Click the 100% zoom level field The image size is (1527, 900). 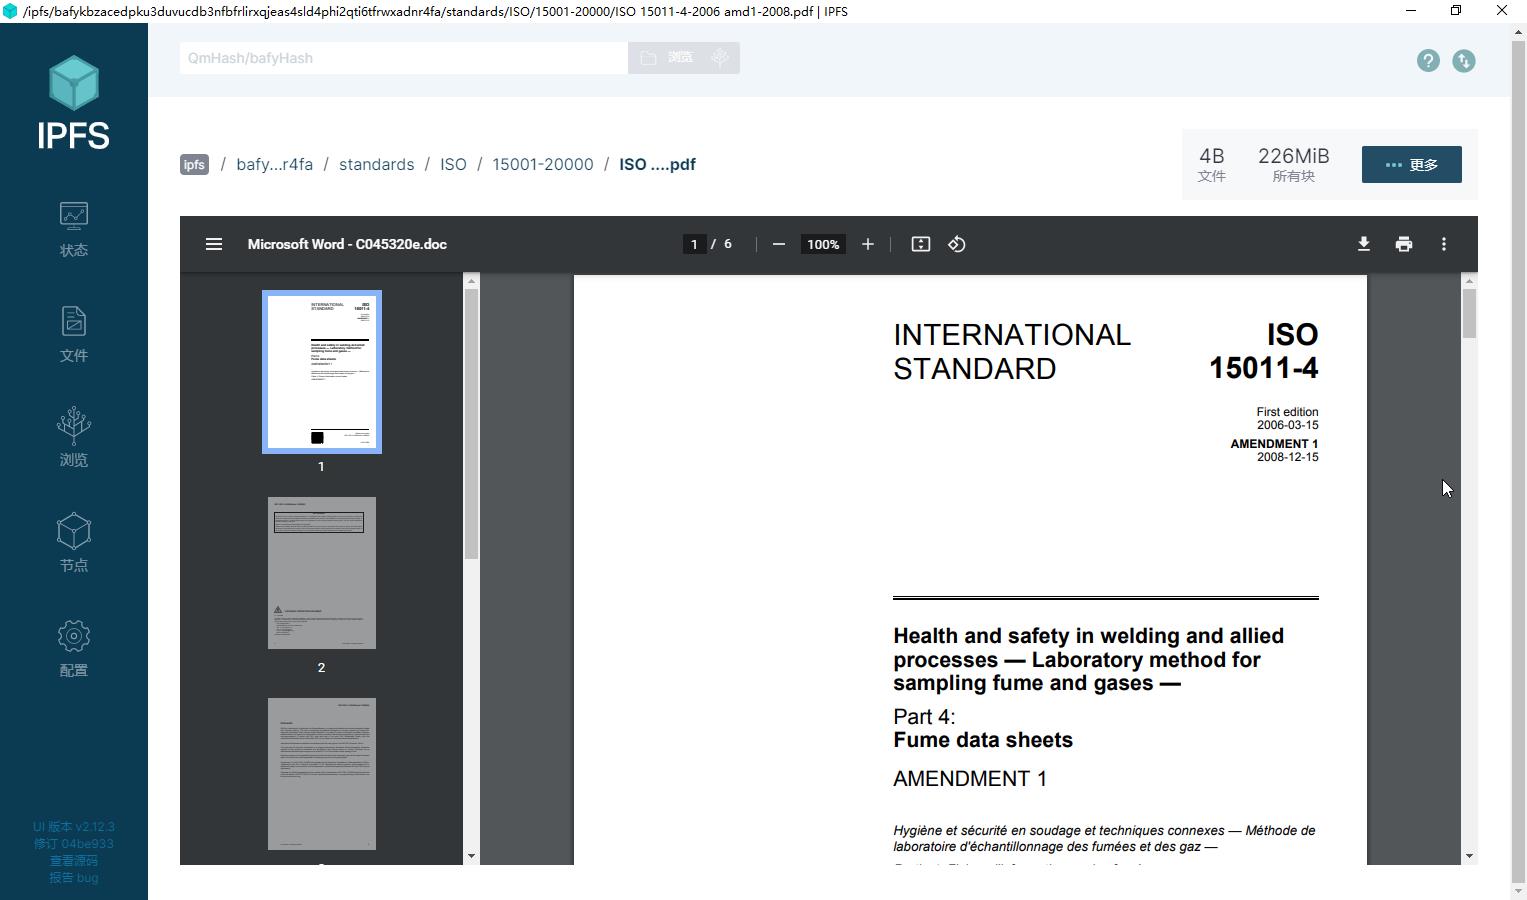coord(823,244)
